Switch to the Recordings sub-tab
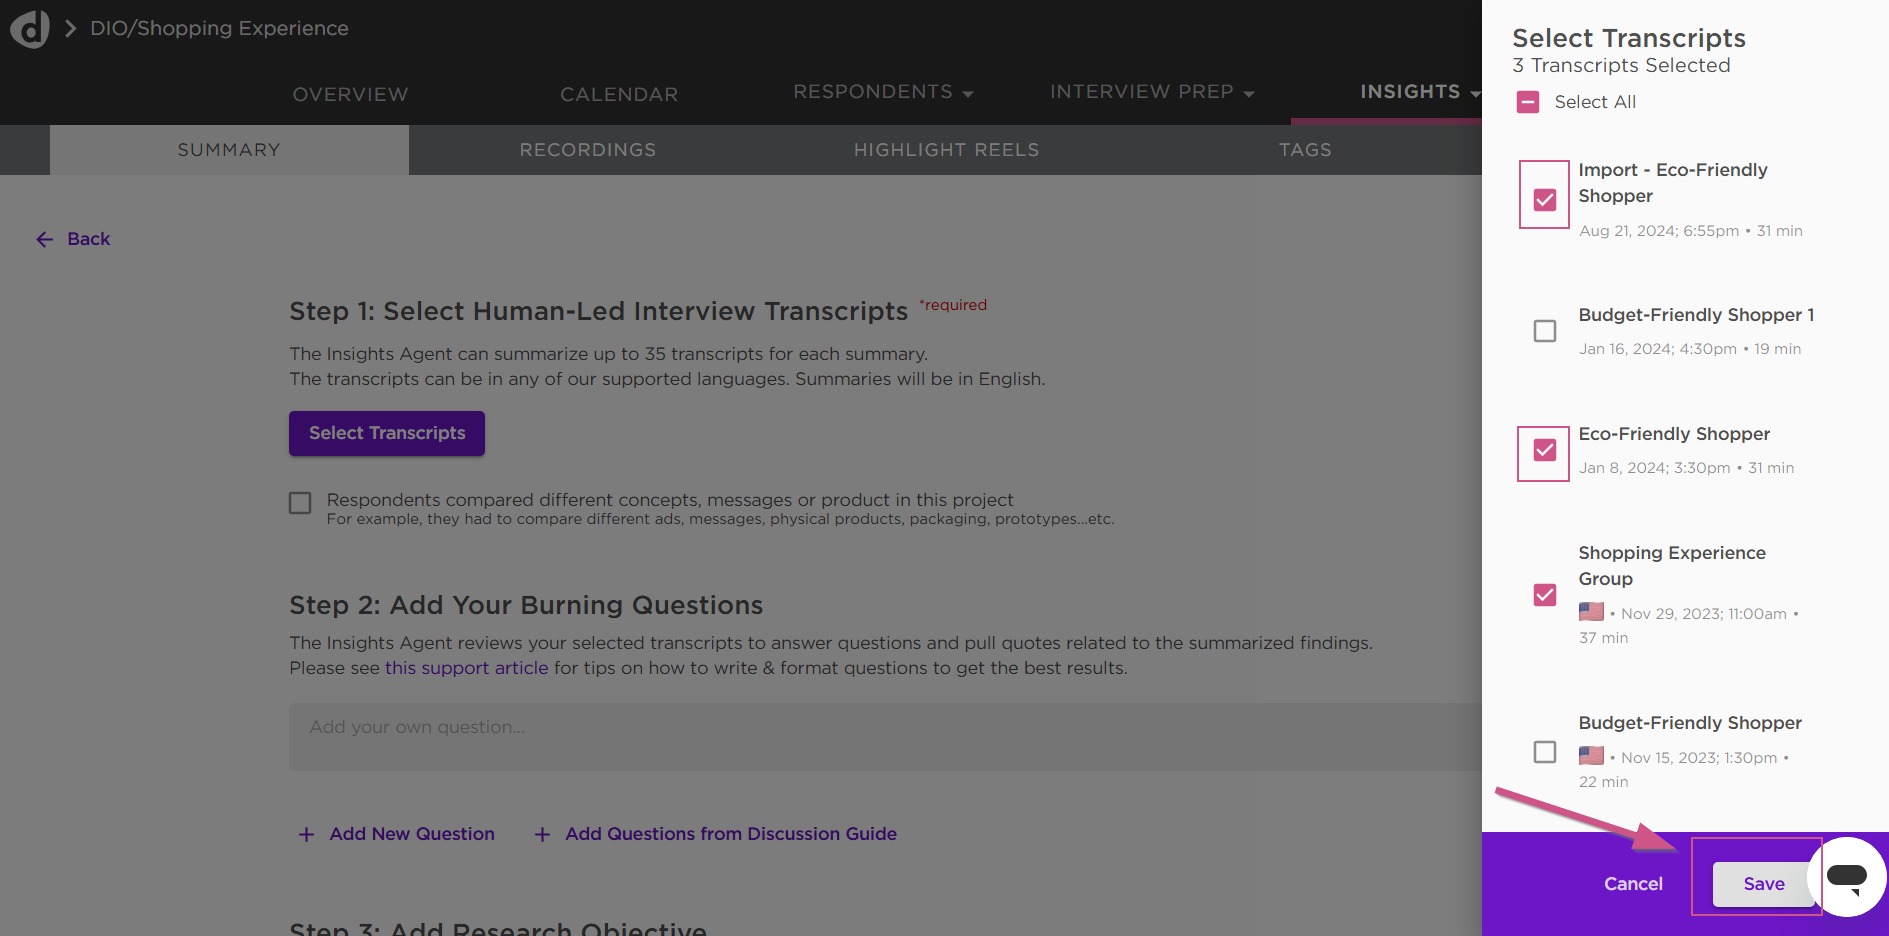 pos(588,150)
